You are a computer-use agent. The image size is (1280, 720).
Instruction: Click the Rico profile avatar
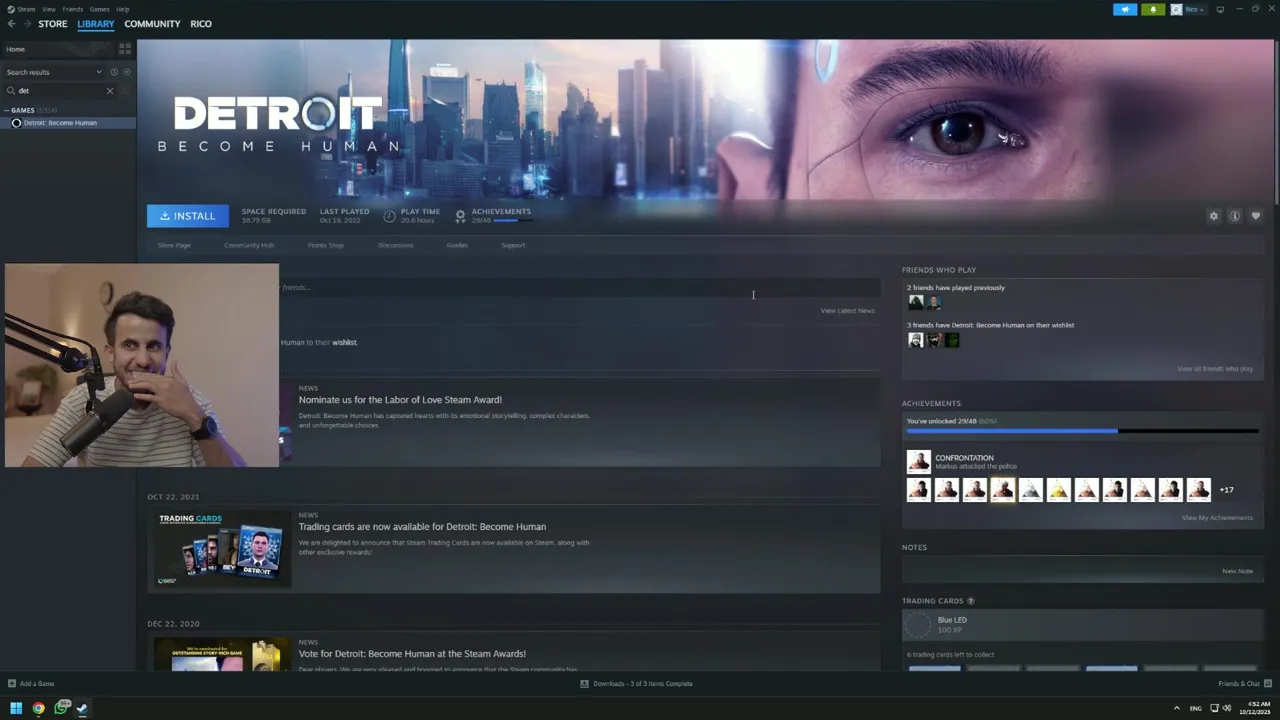point(1177,9)
